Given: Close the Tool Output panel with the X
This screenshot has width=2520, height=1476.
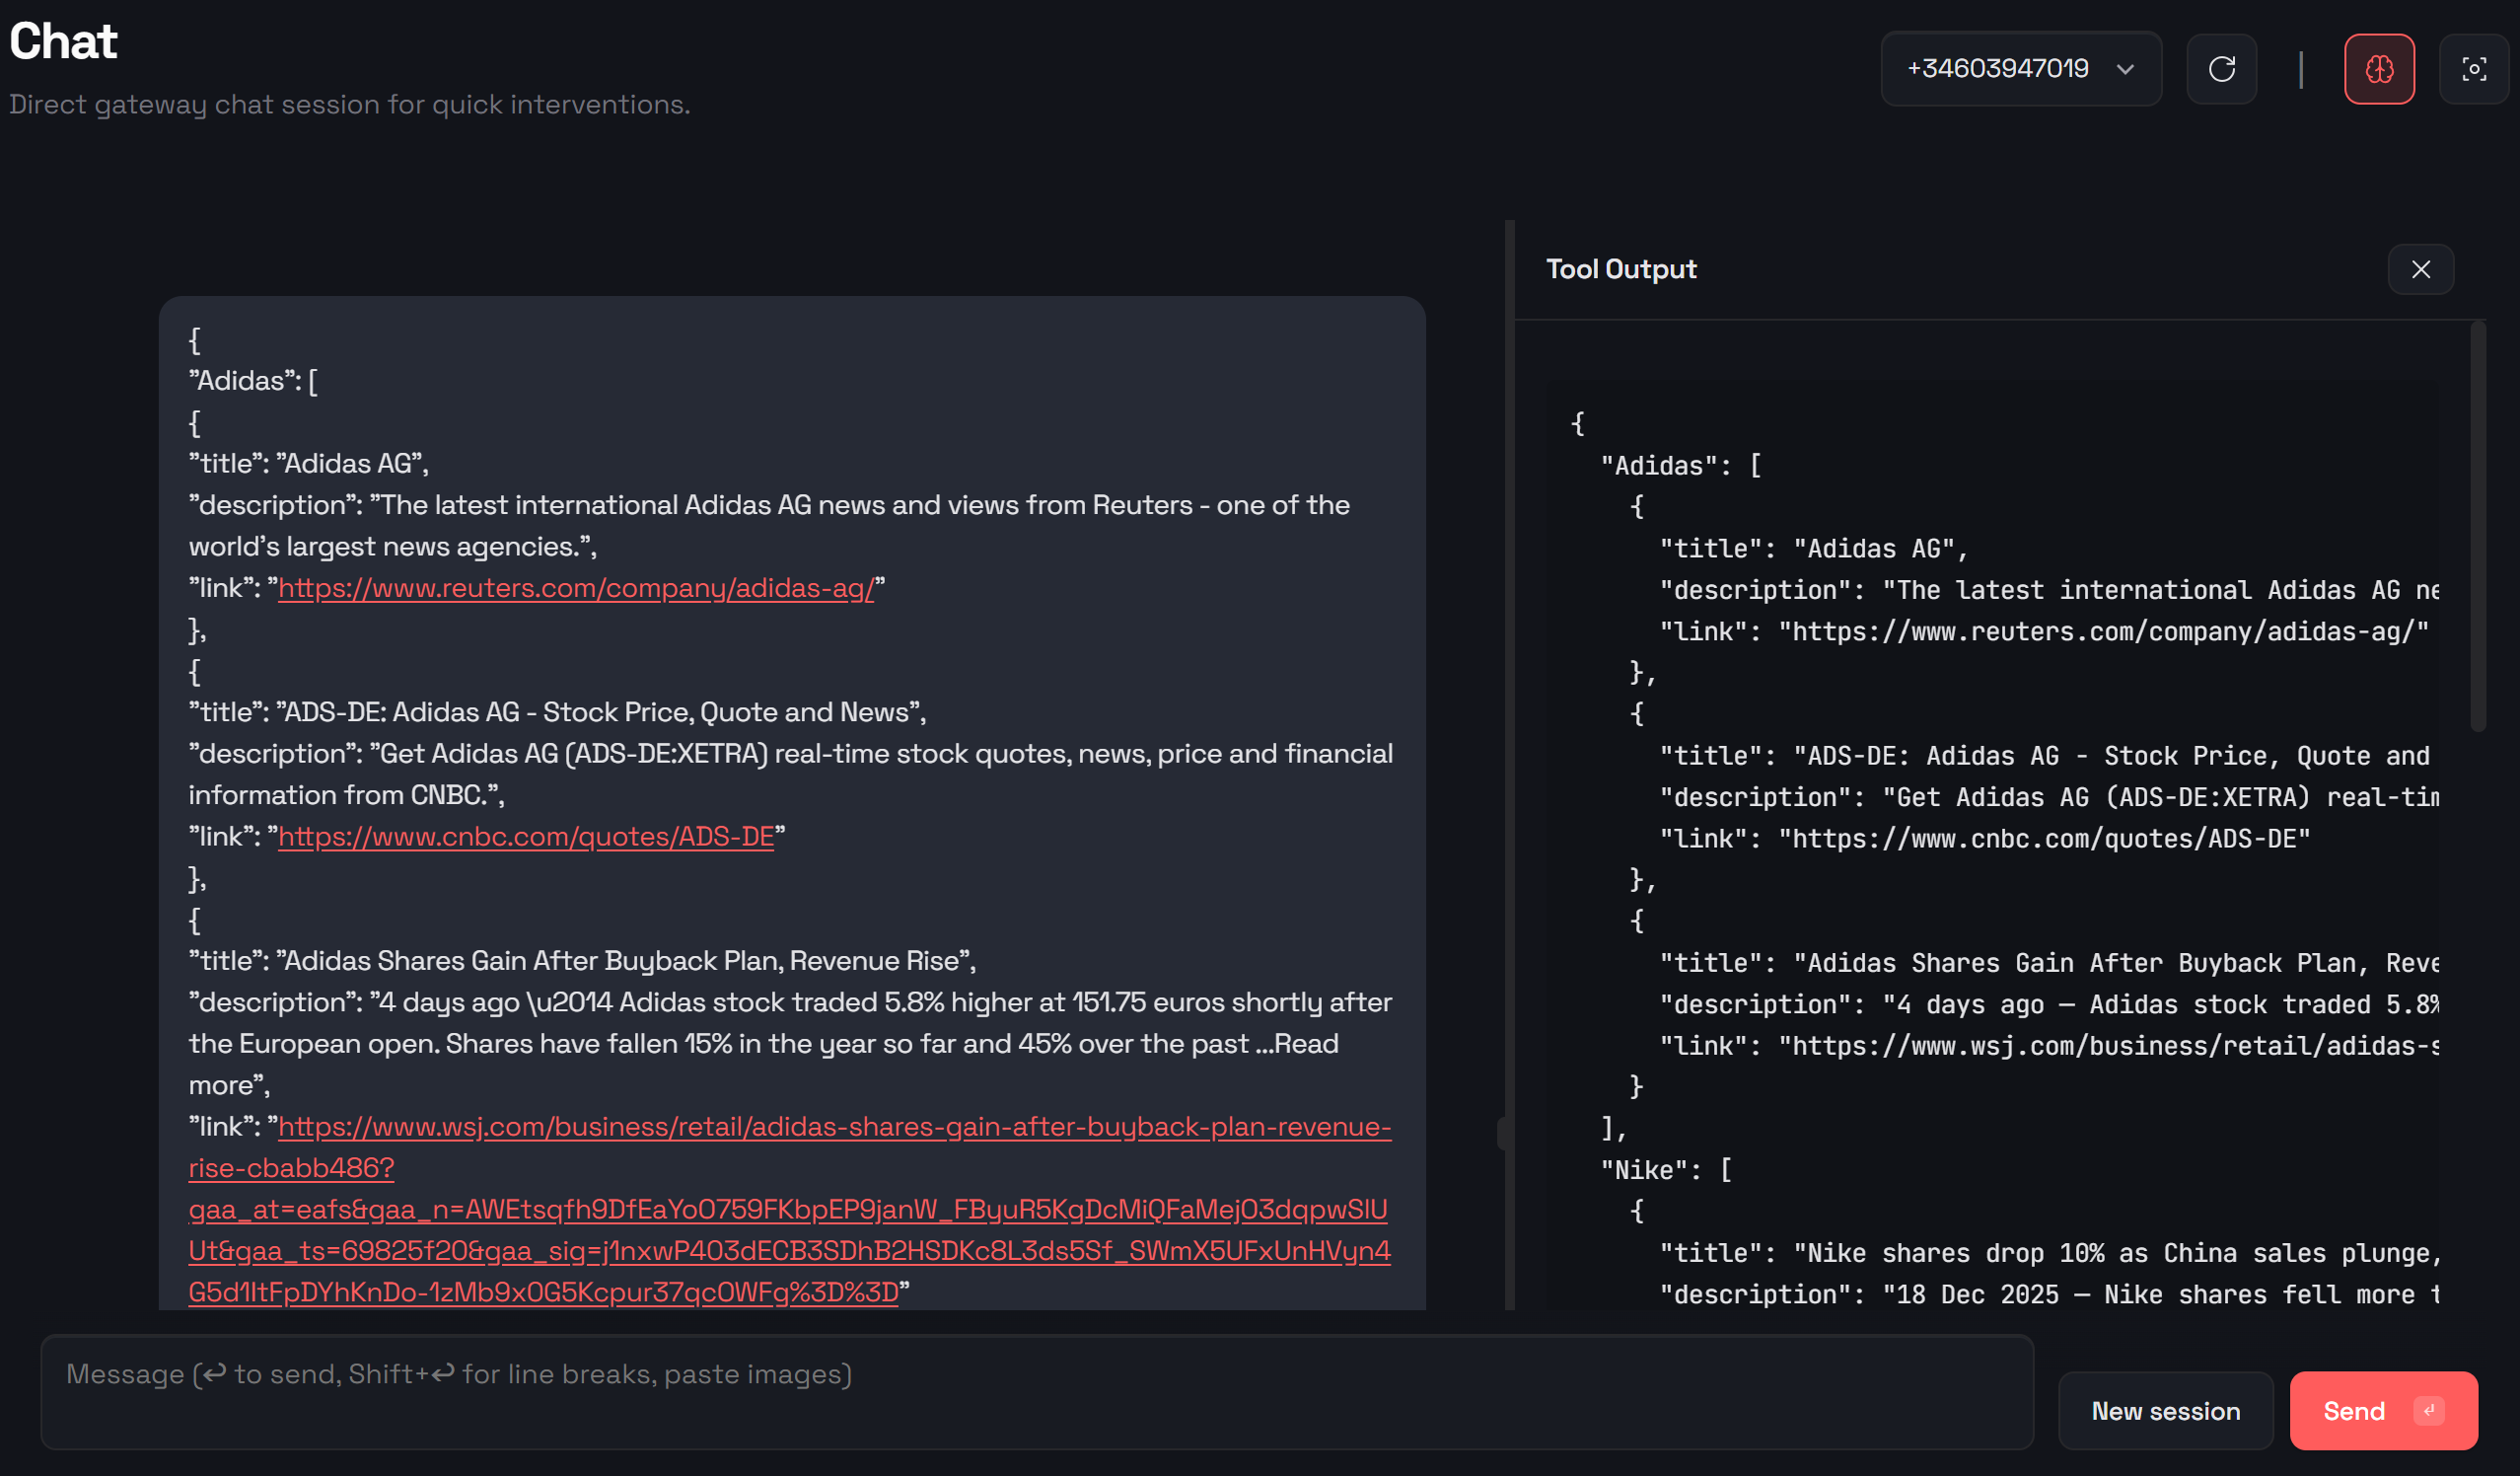Looking at the screenshot, I should [2421, 268].
